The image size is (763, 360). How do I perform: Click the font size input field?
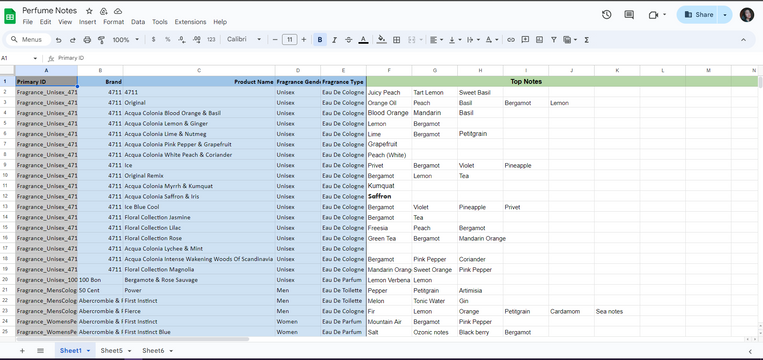[290, 40]
